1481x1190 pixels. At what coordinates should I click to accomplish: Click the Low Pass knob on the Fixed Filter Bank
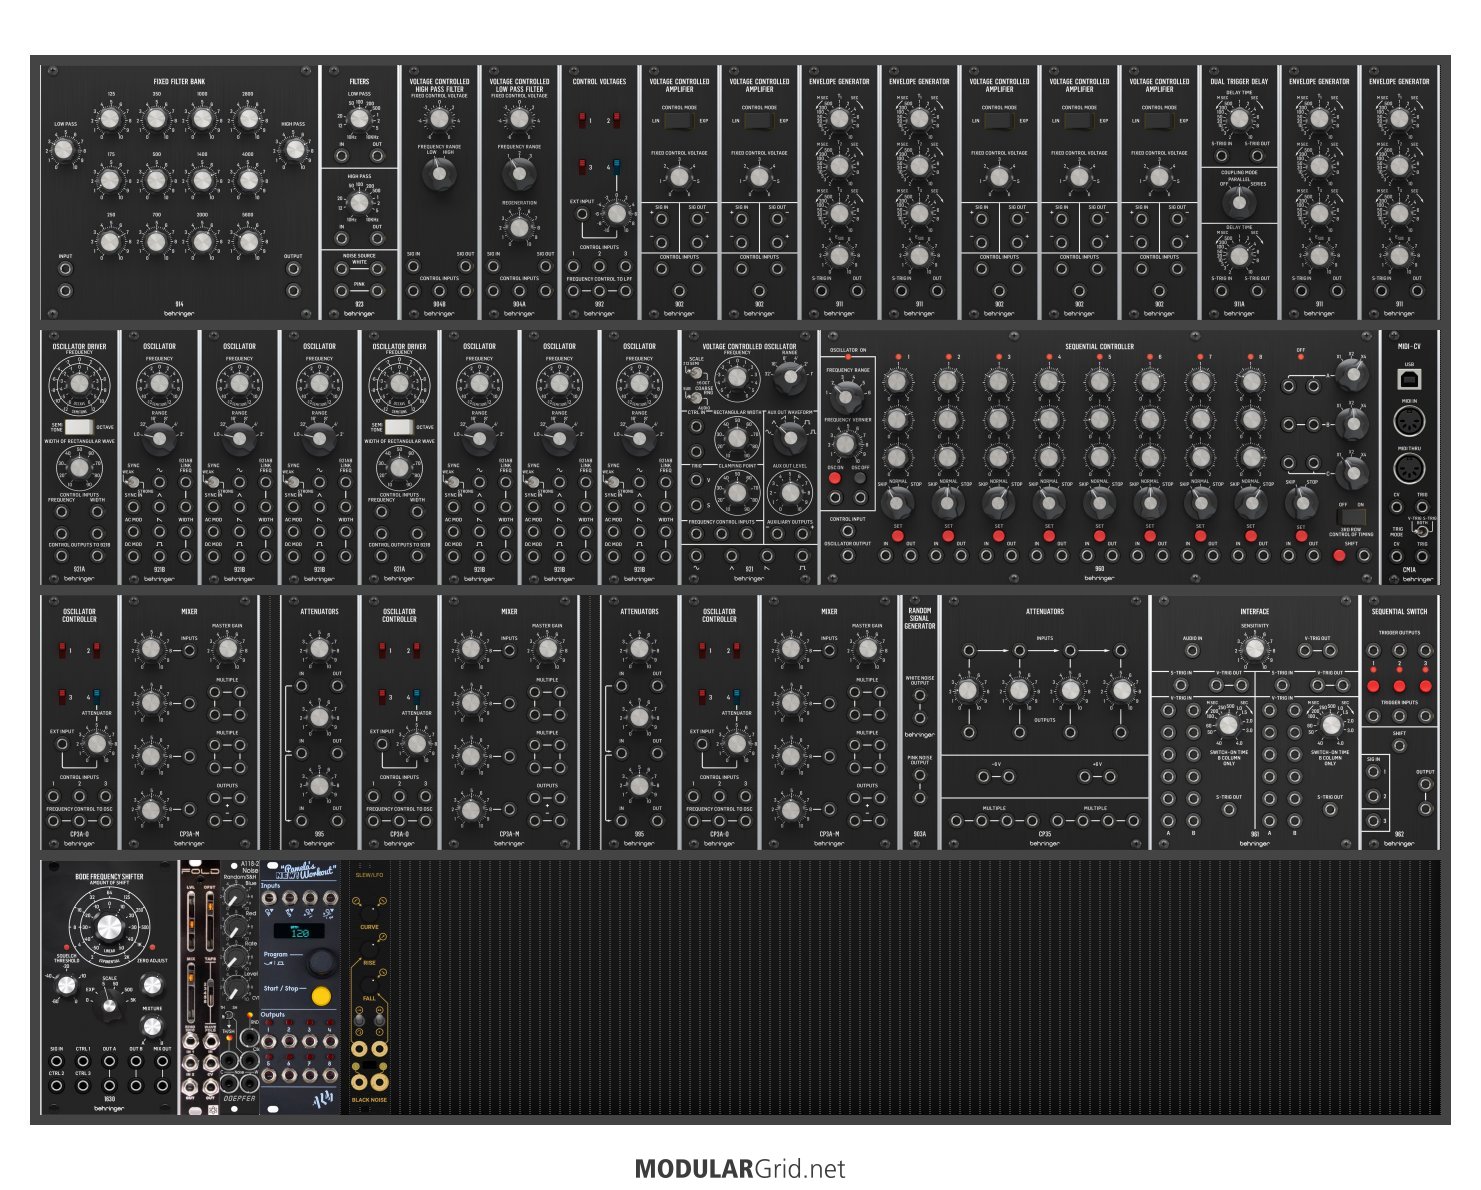tap(65, 150)
